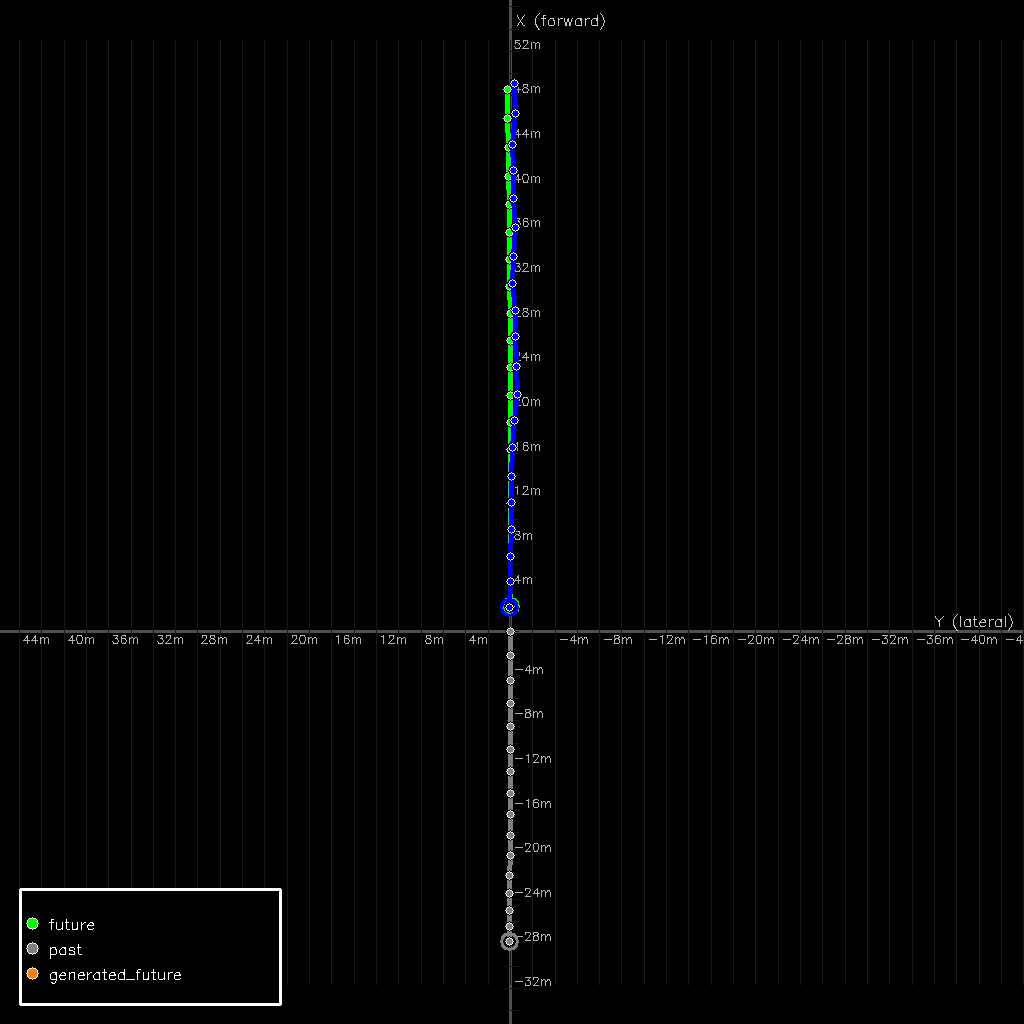Image resolution: width=1024 pixels, height=1024 pixels.
Task: Select the topmost blue trajectory point
Action: click(x=515, y=84)
